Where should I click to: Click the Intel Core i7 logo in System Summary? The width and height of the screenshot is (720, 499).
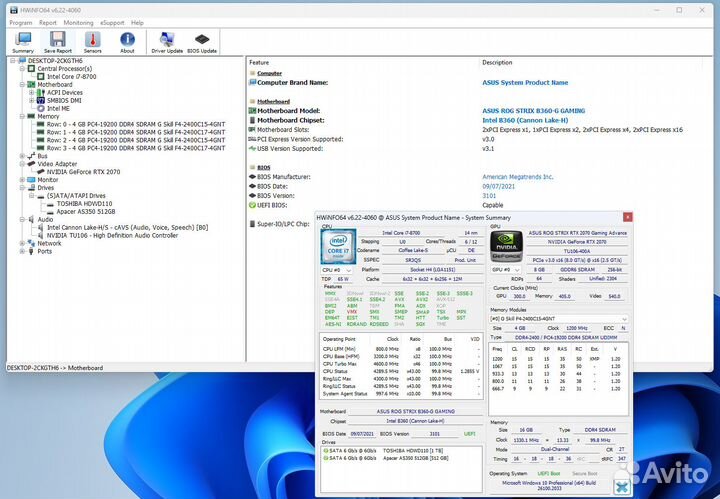point(338,247)
